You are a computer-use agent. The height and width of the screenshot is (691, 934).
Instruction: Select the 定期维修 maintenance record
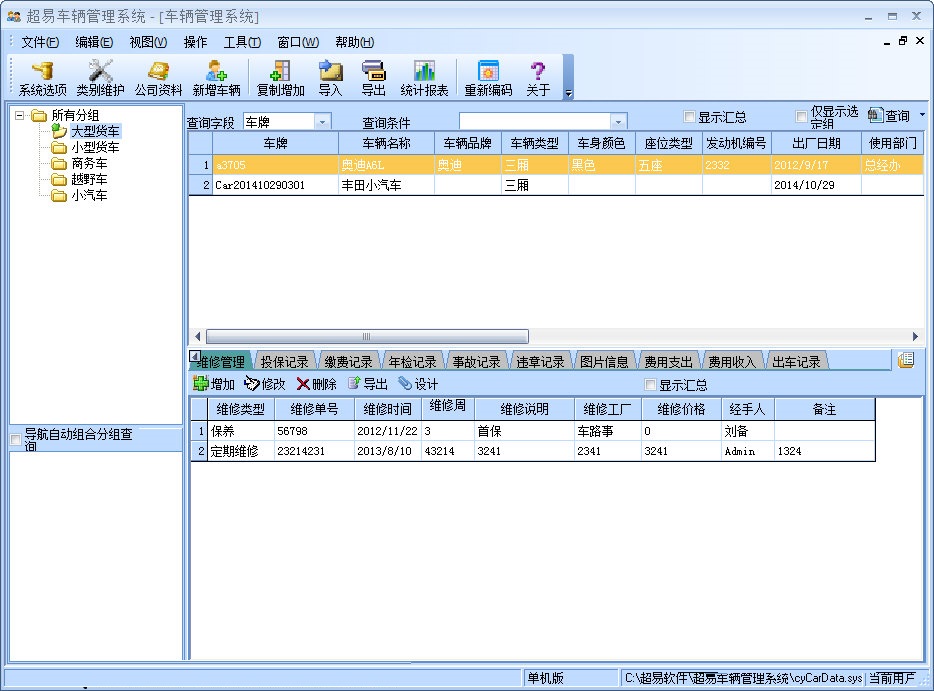[533, 451]
